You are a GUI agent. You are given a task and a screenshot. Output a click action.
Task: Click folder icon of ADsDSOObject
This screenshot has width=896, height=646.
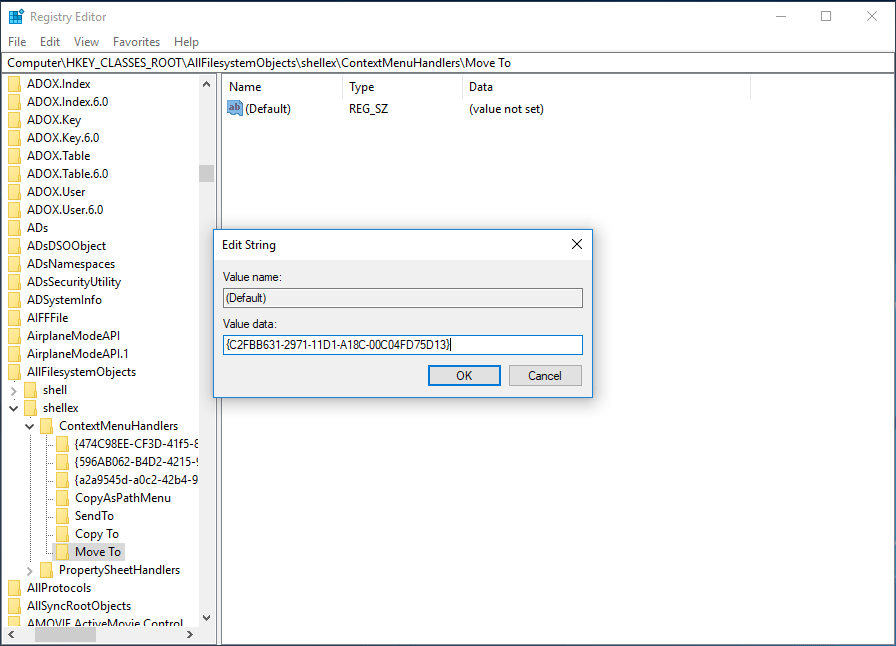pyautogui.click(x=15, y=246)
